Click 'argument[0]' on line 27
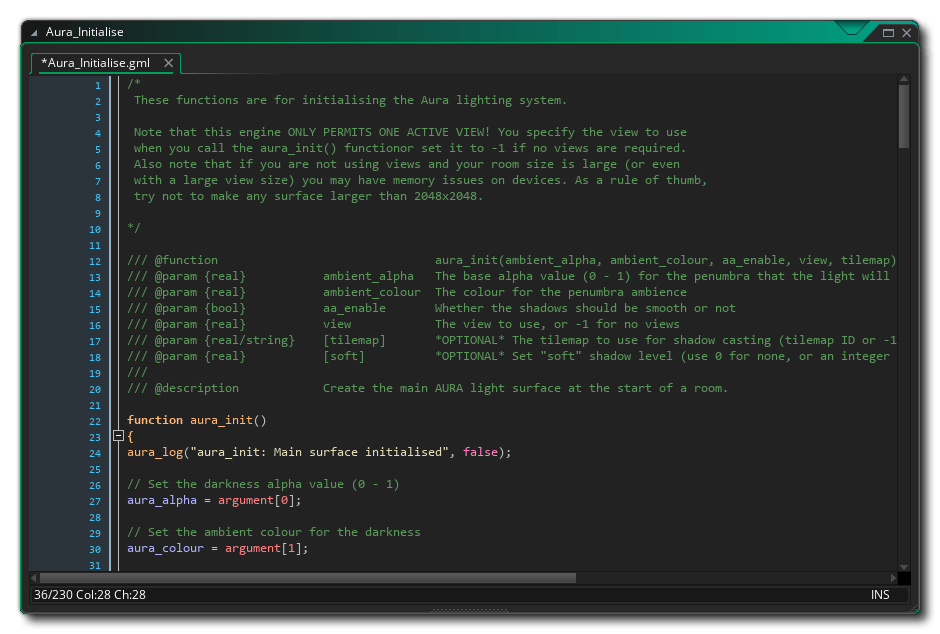940x634 pixels. point(256,500)
